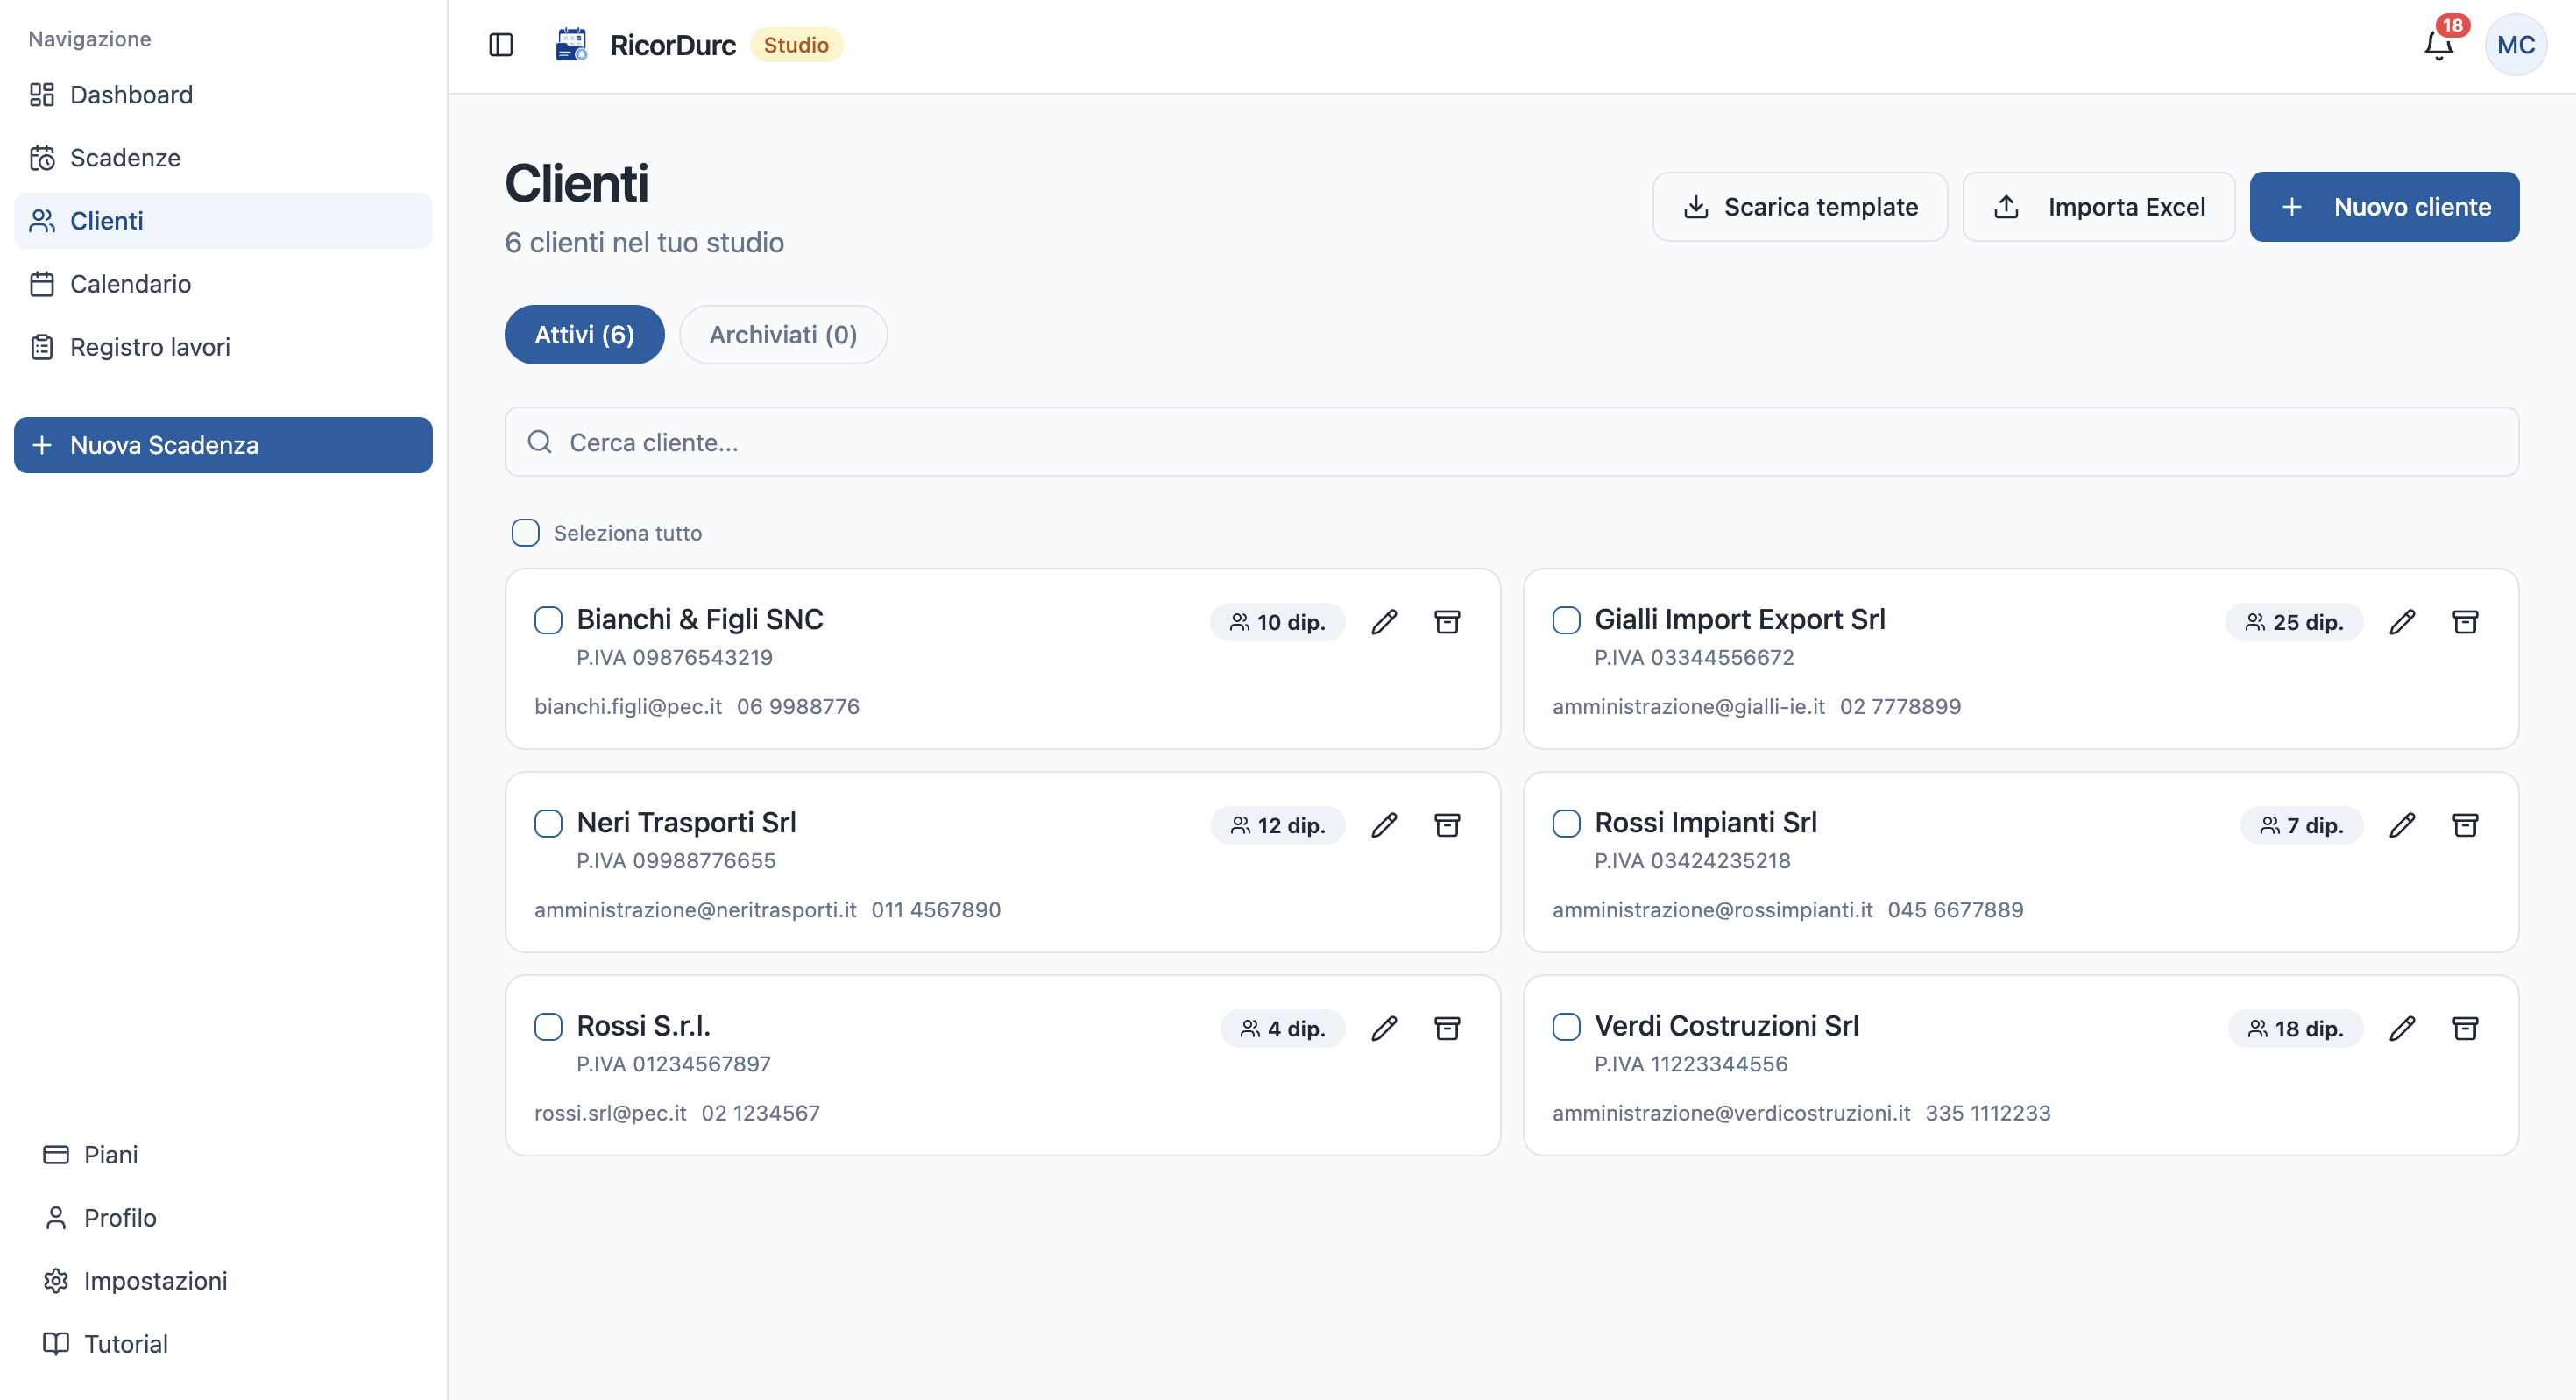Click Nuovo cliente button
The width and height of the screenshot is (2576, 1400).
point(2384,207)
